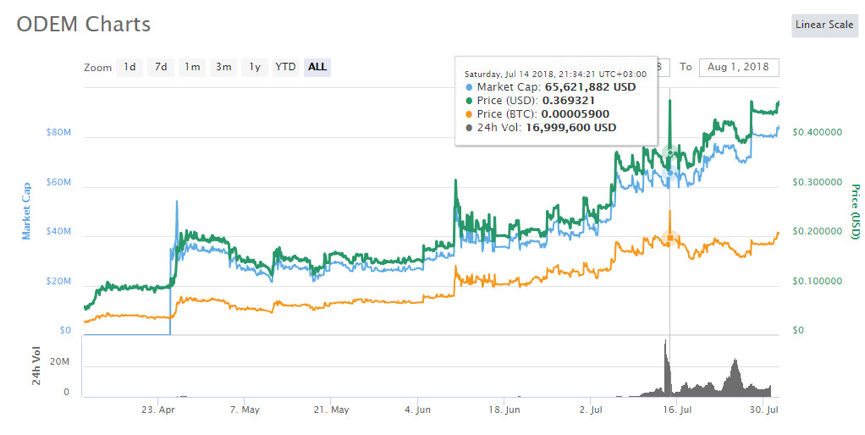Screen dimensions: 865x435
Task: Set zoom to 1d
Action: [130, 67]
